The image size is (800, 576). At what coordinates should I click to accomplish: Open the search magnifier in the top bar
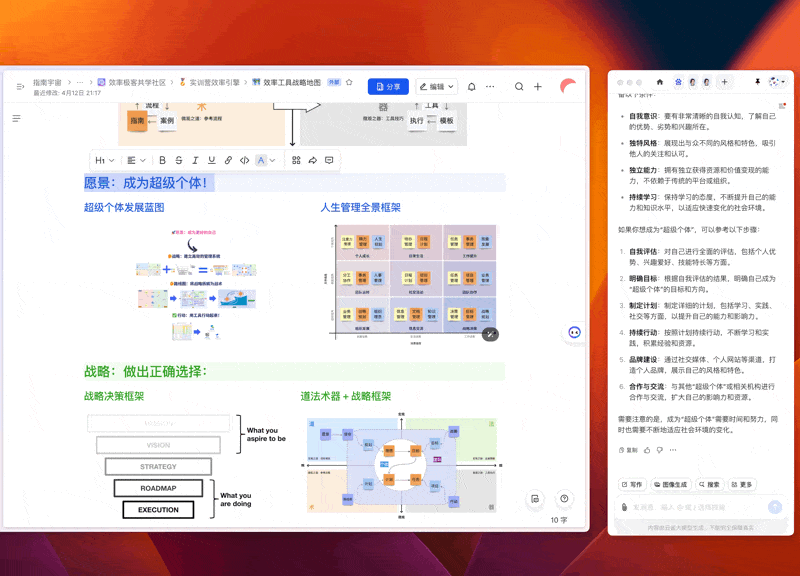[519, 86]
